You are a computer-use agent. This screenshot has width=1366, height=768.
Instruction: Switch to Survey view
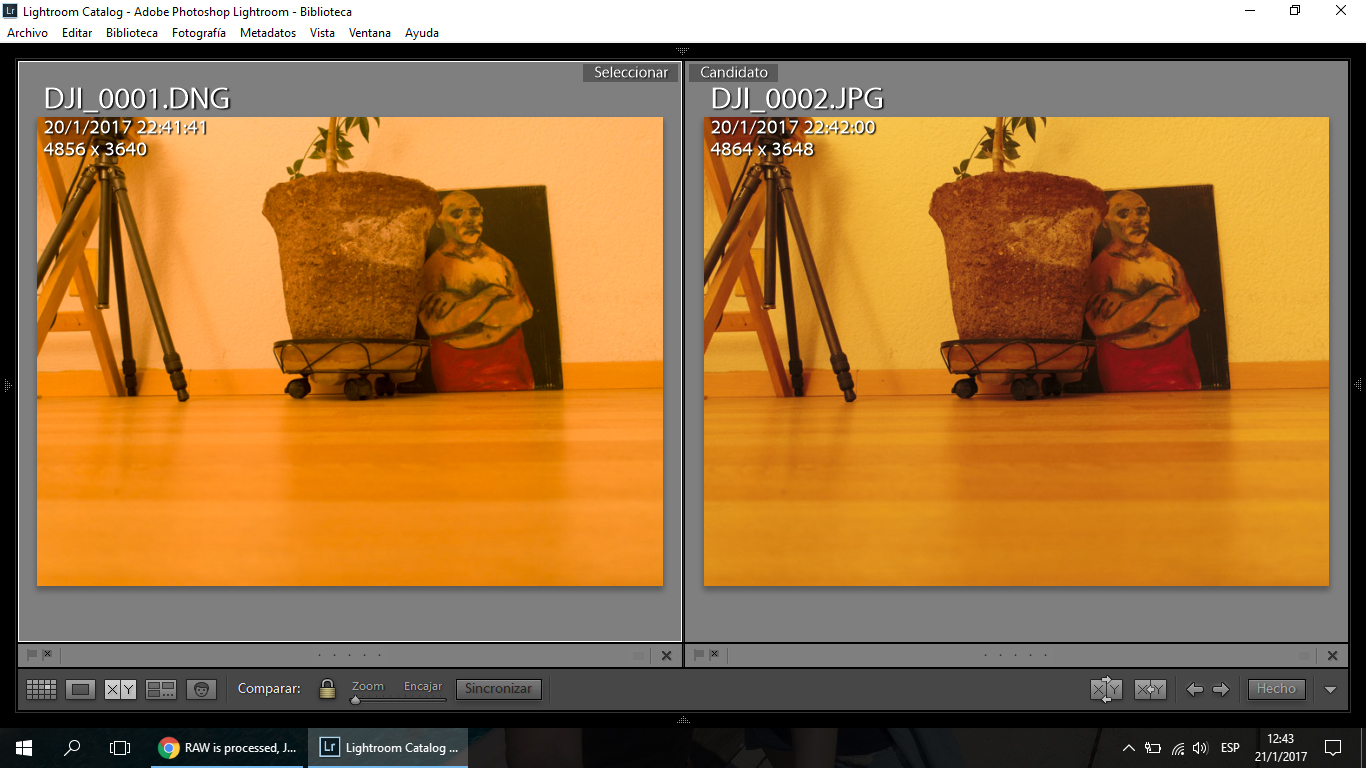[x=161, y=689]
